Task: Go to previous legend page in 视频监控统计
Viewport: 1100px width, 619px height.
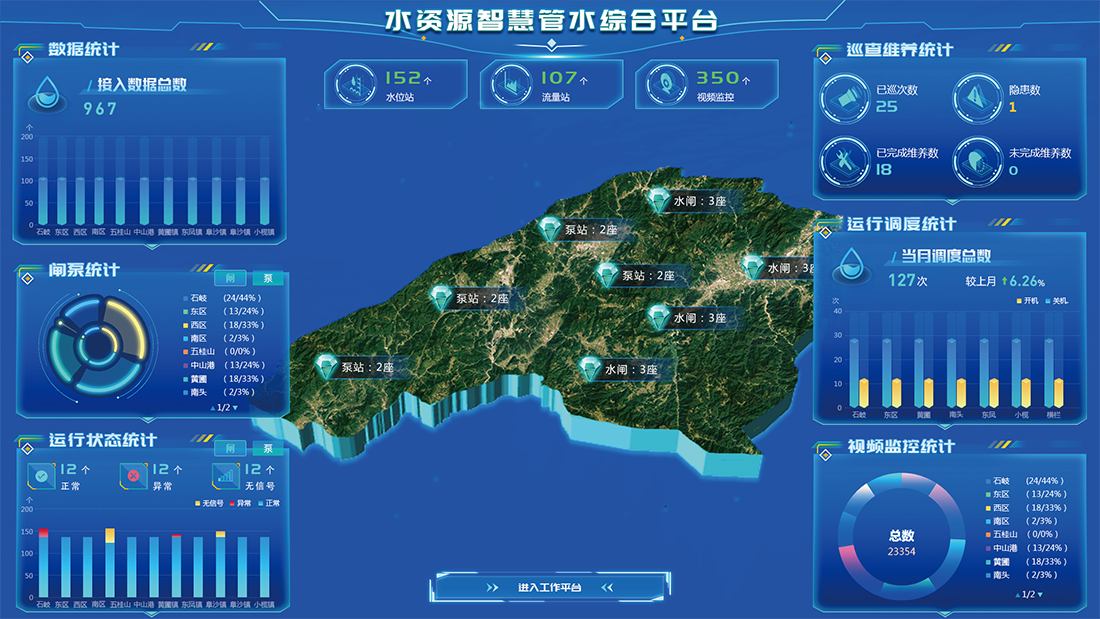Action: click(1017, 595)
